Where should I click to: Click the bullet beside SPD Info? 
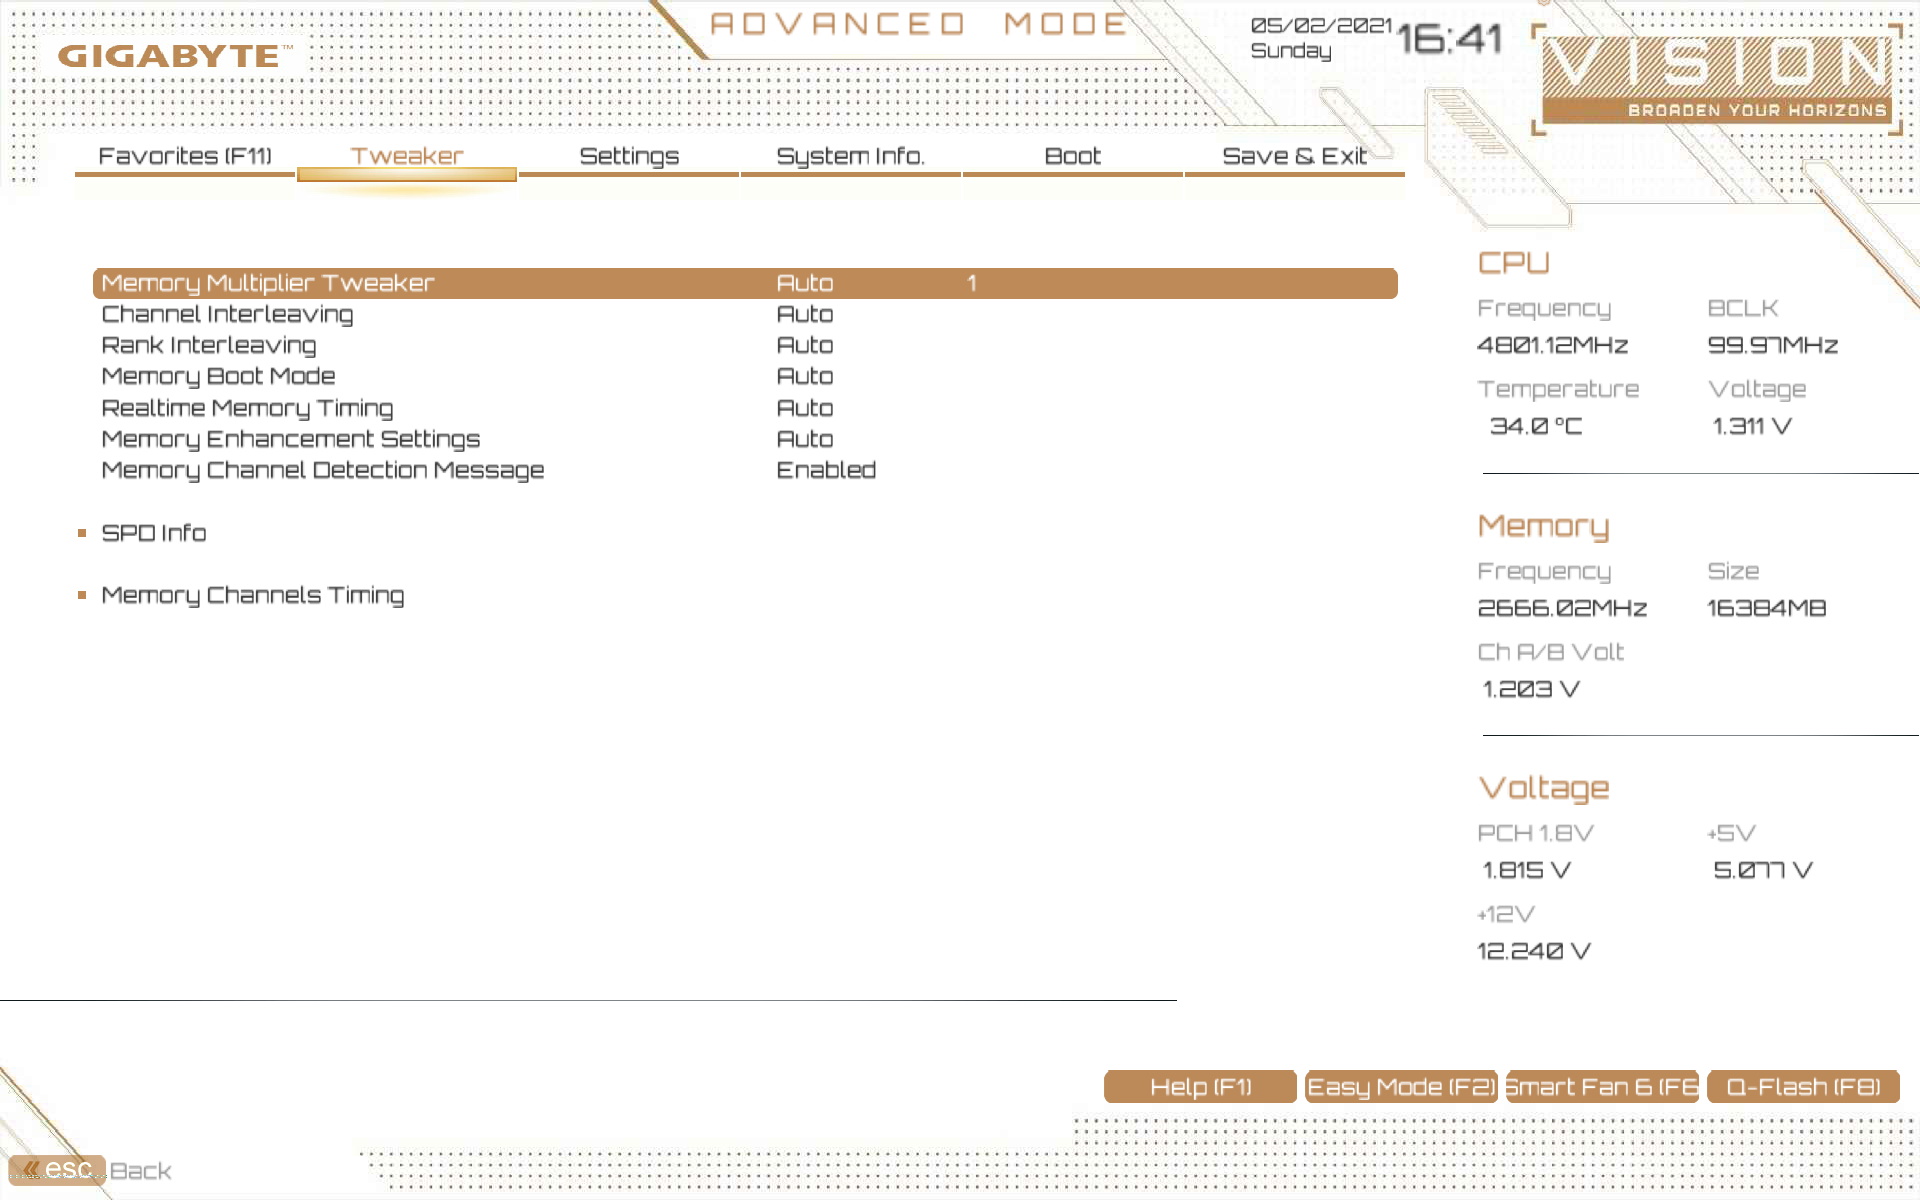click(83, 533)
